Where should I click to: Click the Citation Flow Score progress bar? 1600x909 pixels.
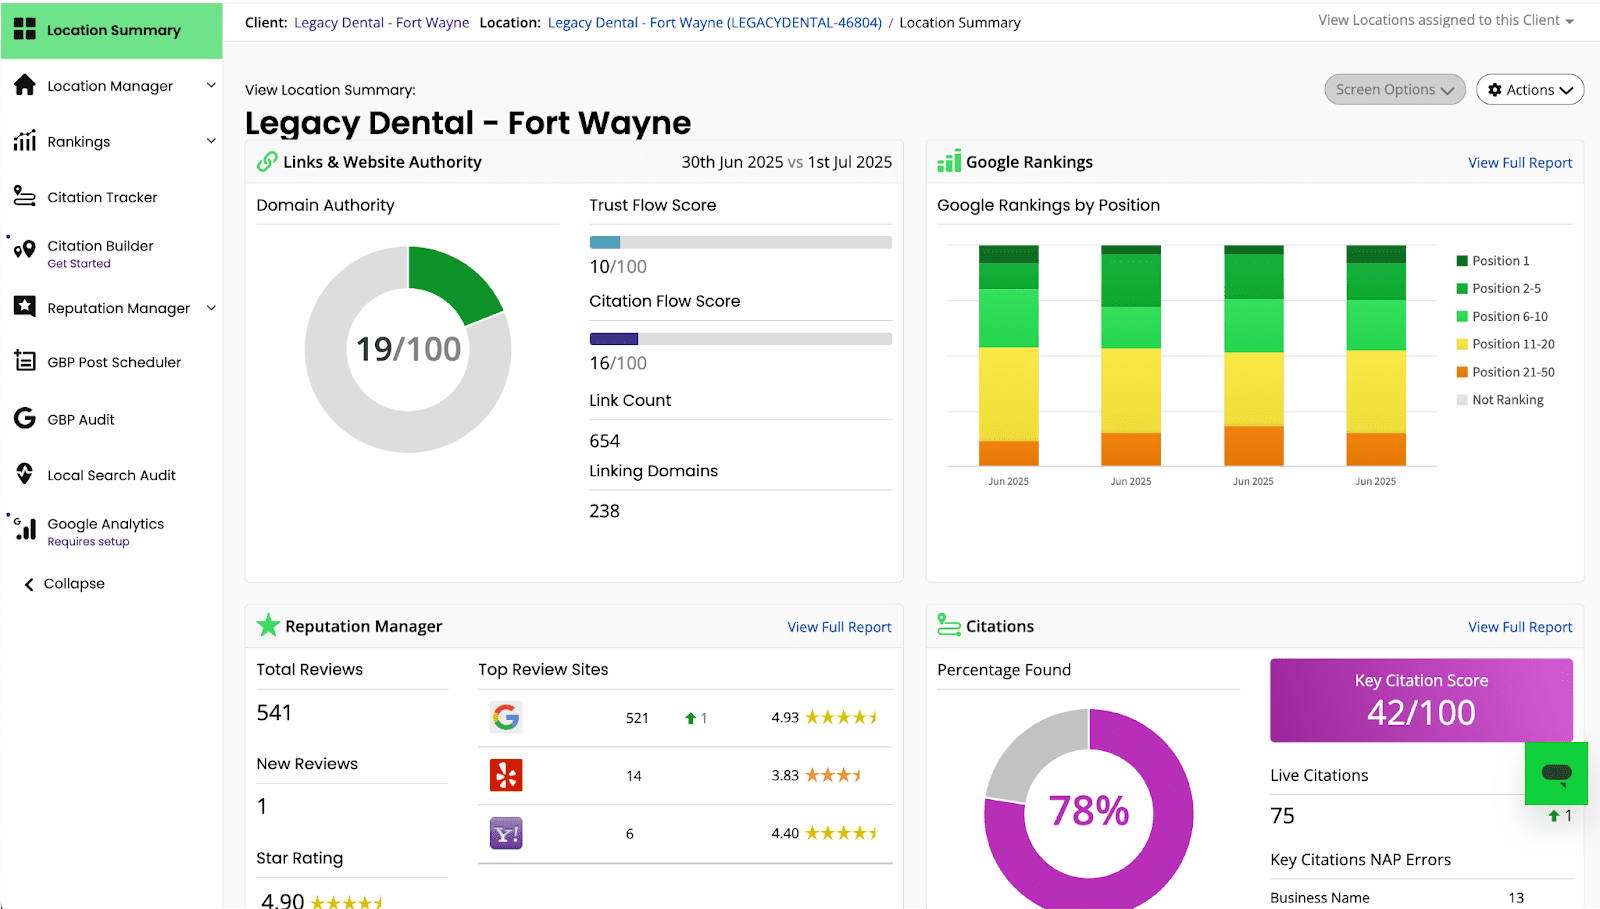741,339
